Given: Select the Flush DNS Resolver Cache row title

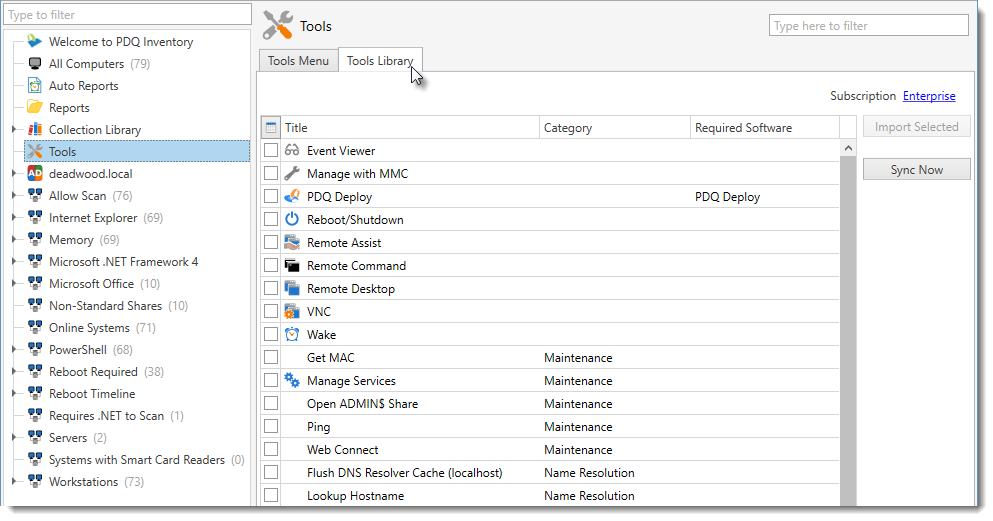Looking at the screenshot, I should [404, 472].
